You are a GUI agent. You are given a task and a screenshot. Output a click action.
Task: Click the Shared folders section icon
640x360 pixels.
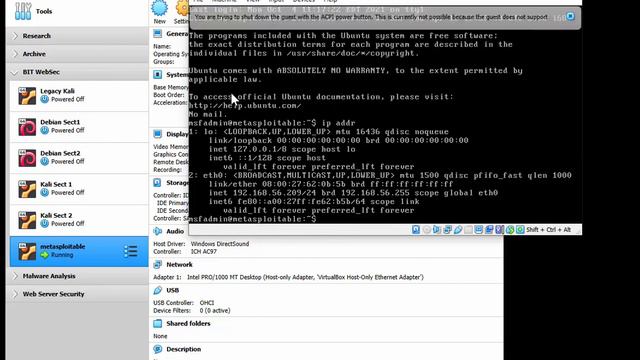[158, 323]
